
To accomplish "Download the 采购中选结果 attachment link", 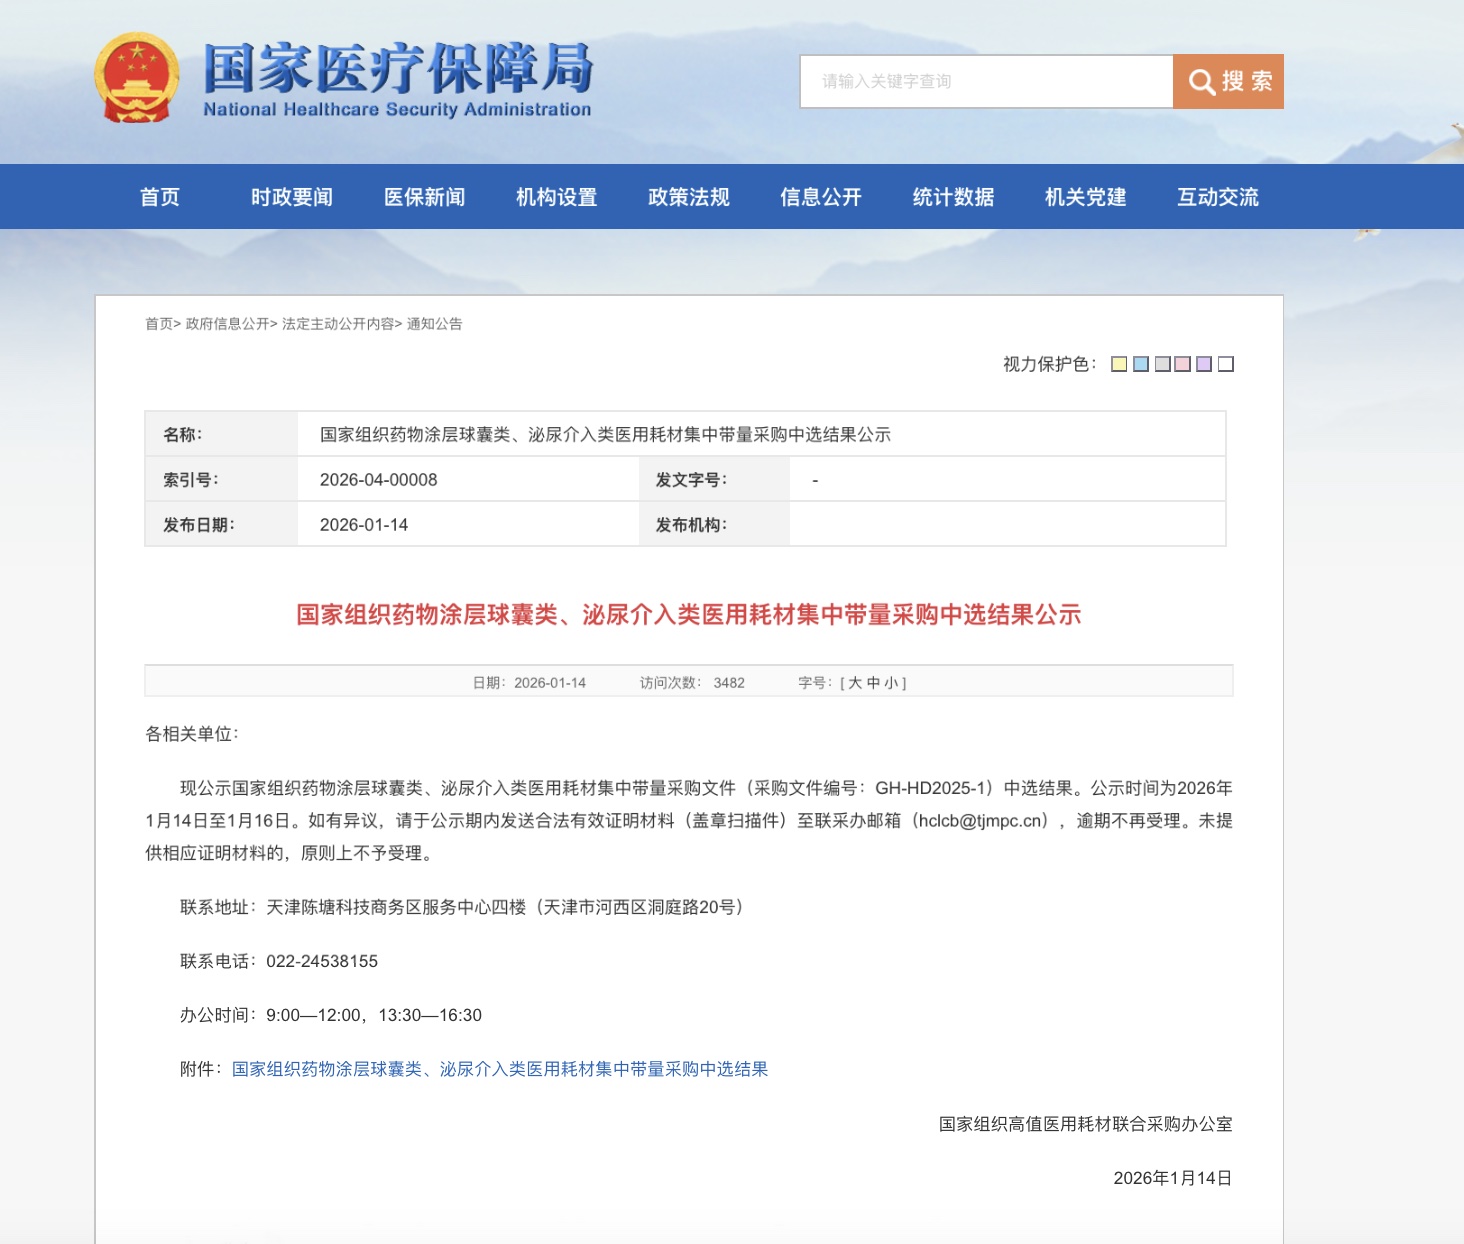I will click(499, 1069).
